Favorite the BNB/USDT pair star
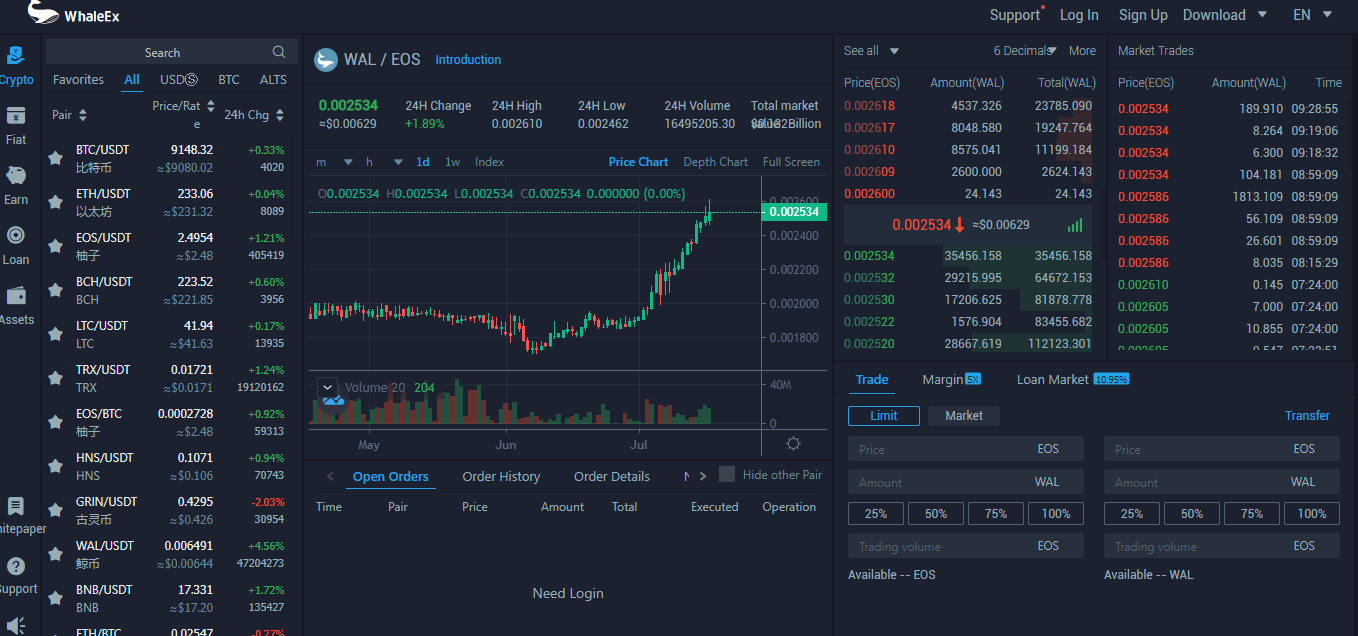Screen dimensions: 1358x636 [56, 598]
